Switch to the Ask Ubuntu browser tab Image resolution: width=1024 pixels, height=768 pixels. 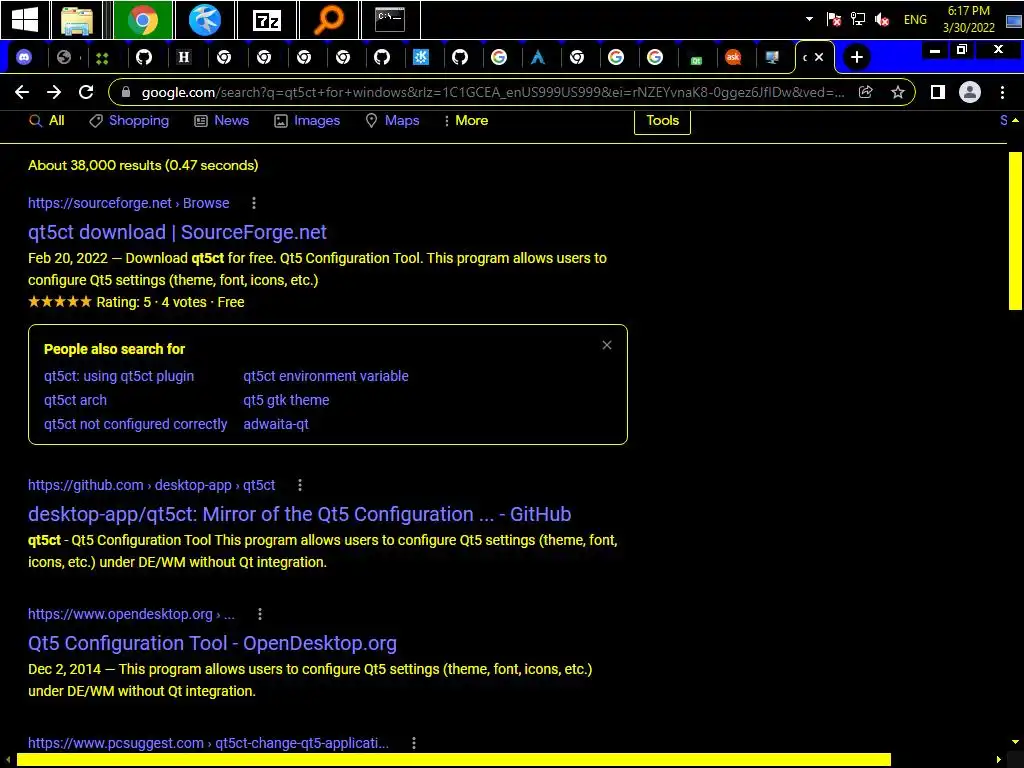tap(733, 57)
